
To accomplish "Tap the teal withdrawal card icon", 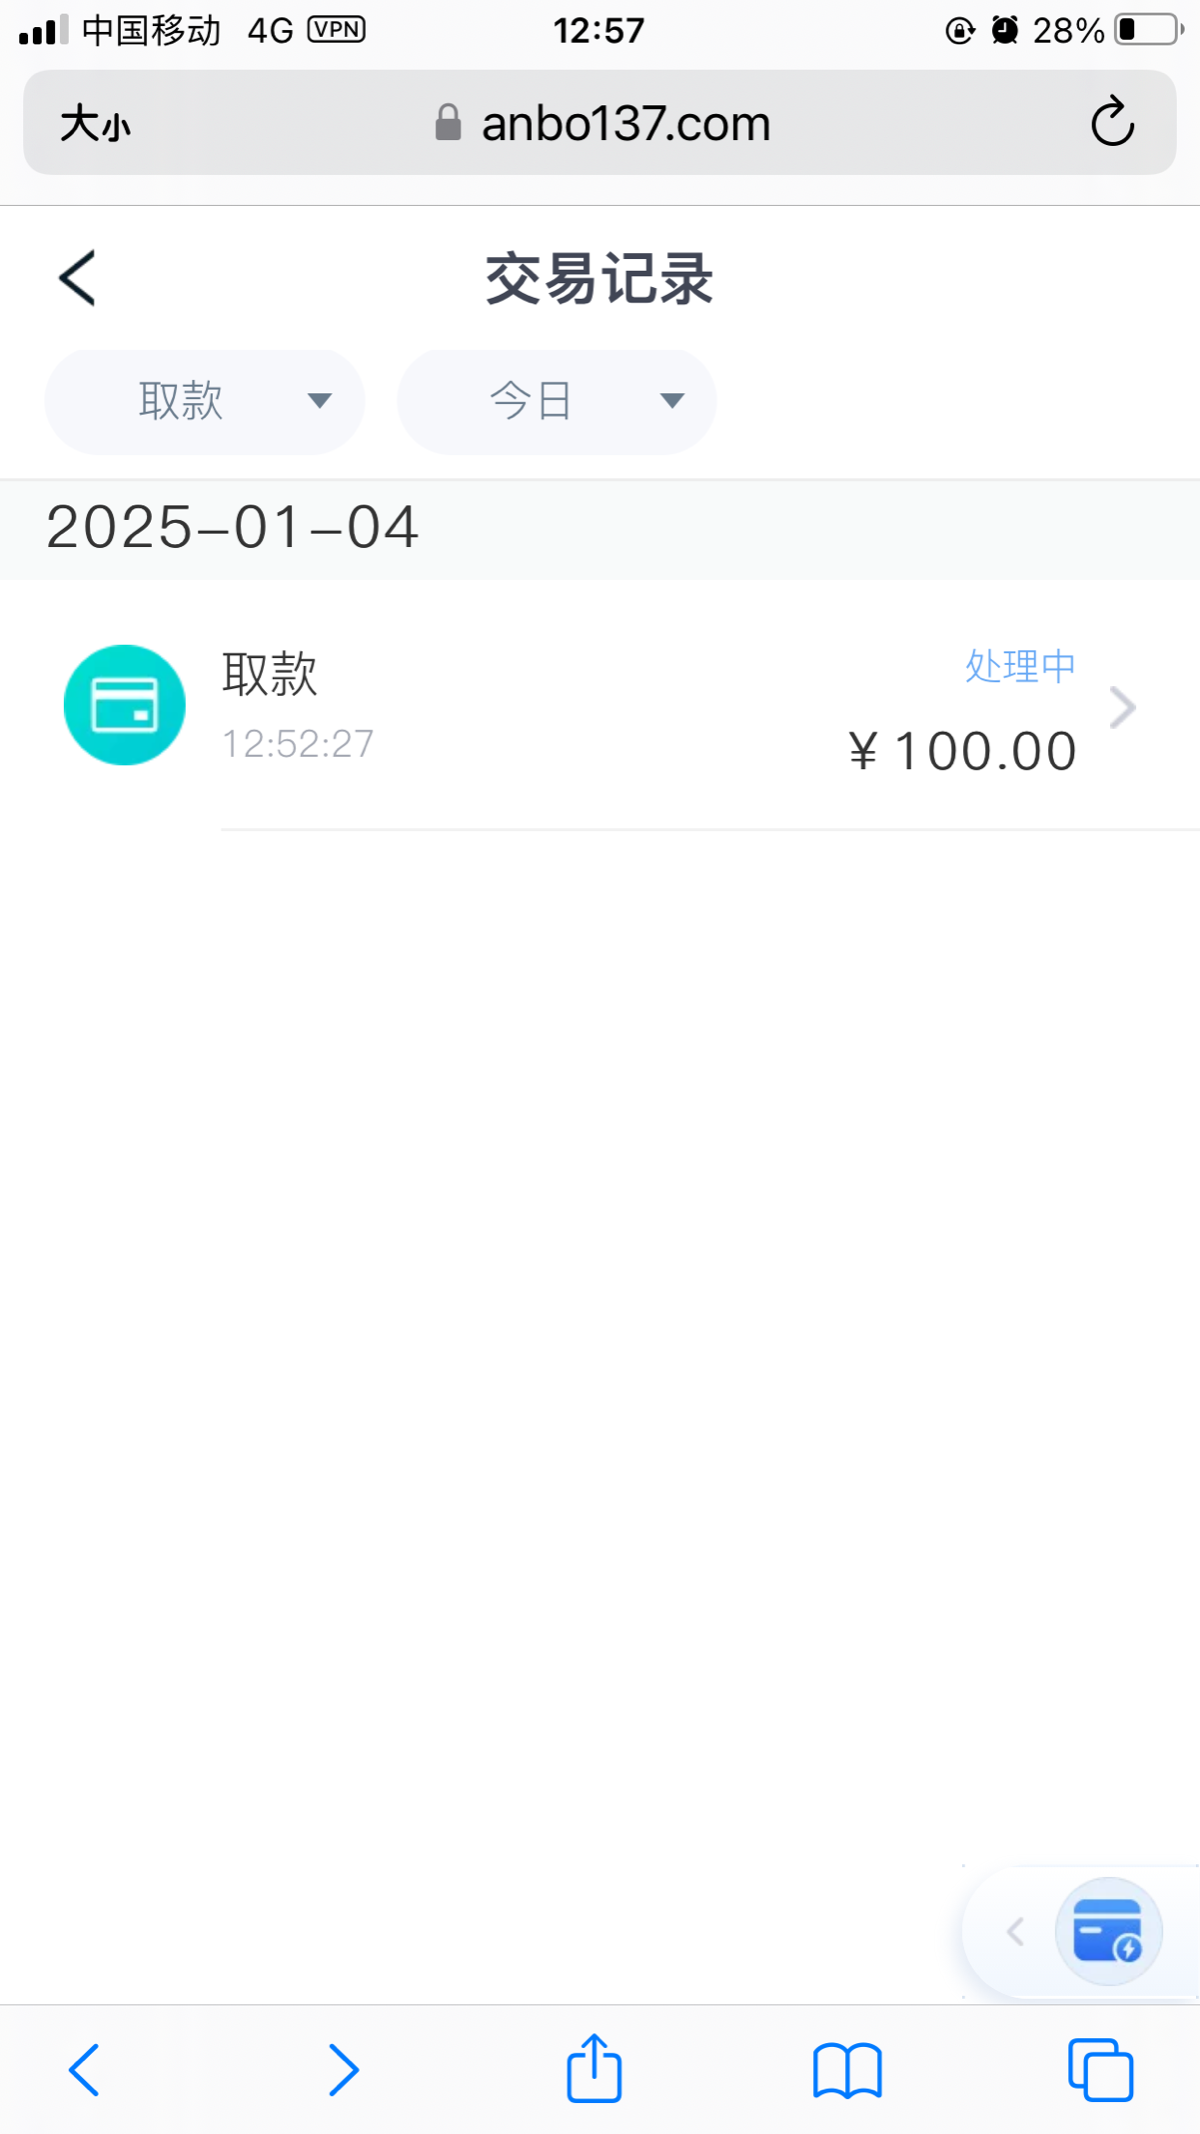I will click(x=124, y=705).
